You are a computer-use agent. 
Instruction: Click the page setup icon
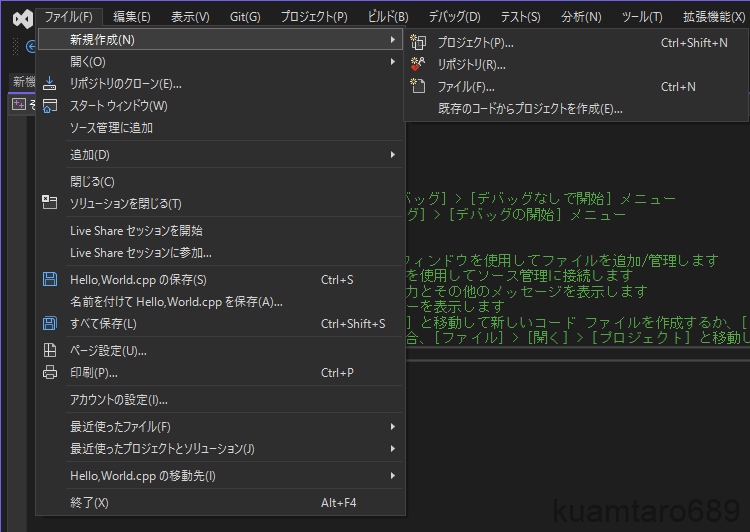point(50,350)
